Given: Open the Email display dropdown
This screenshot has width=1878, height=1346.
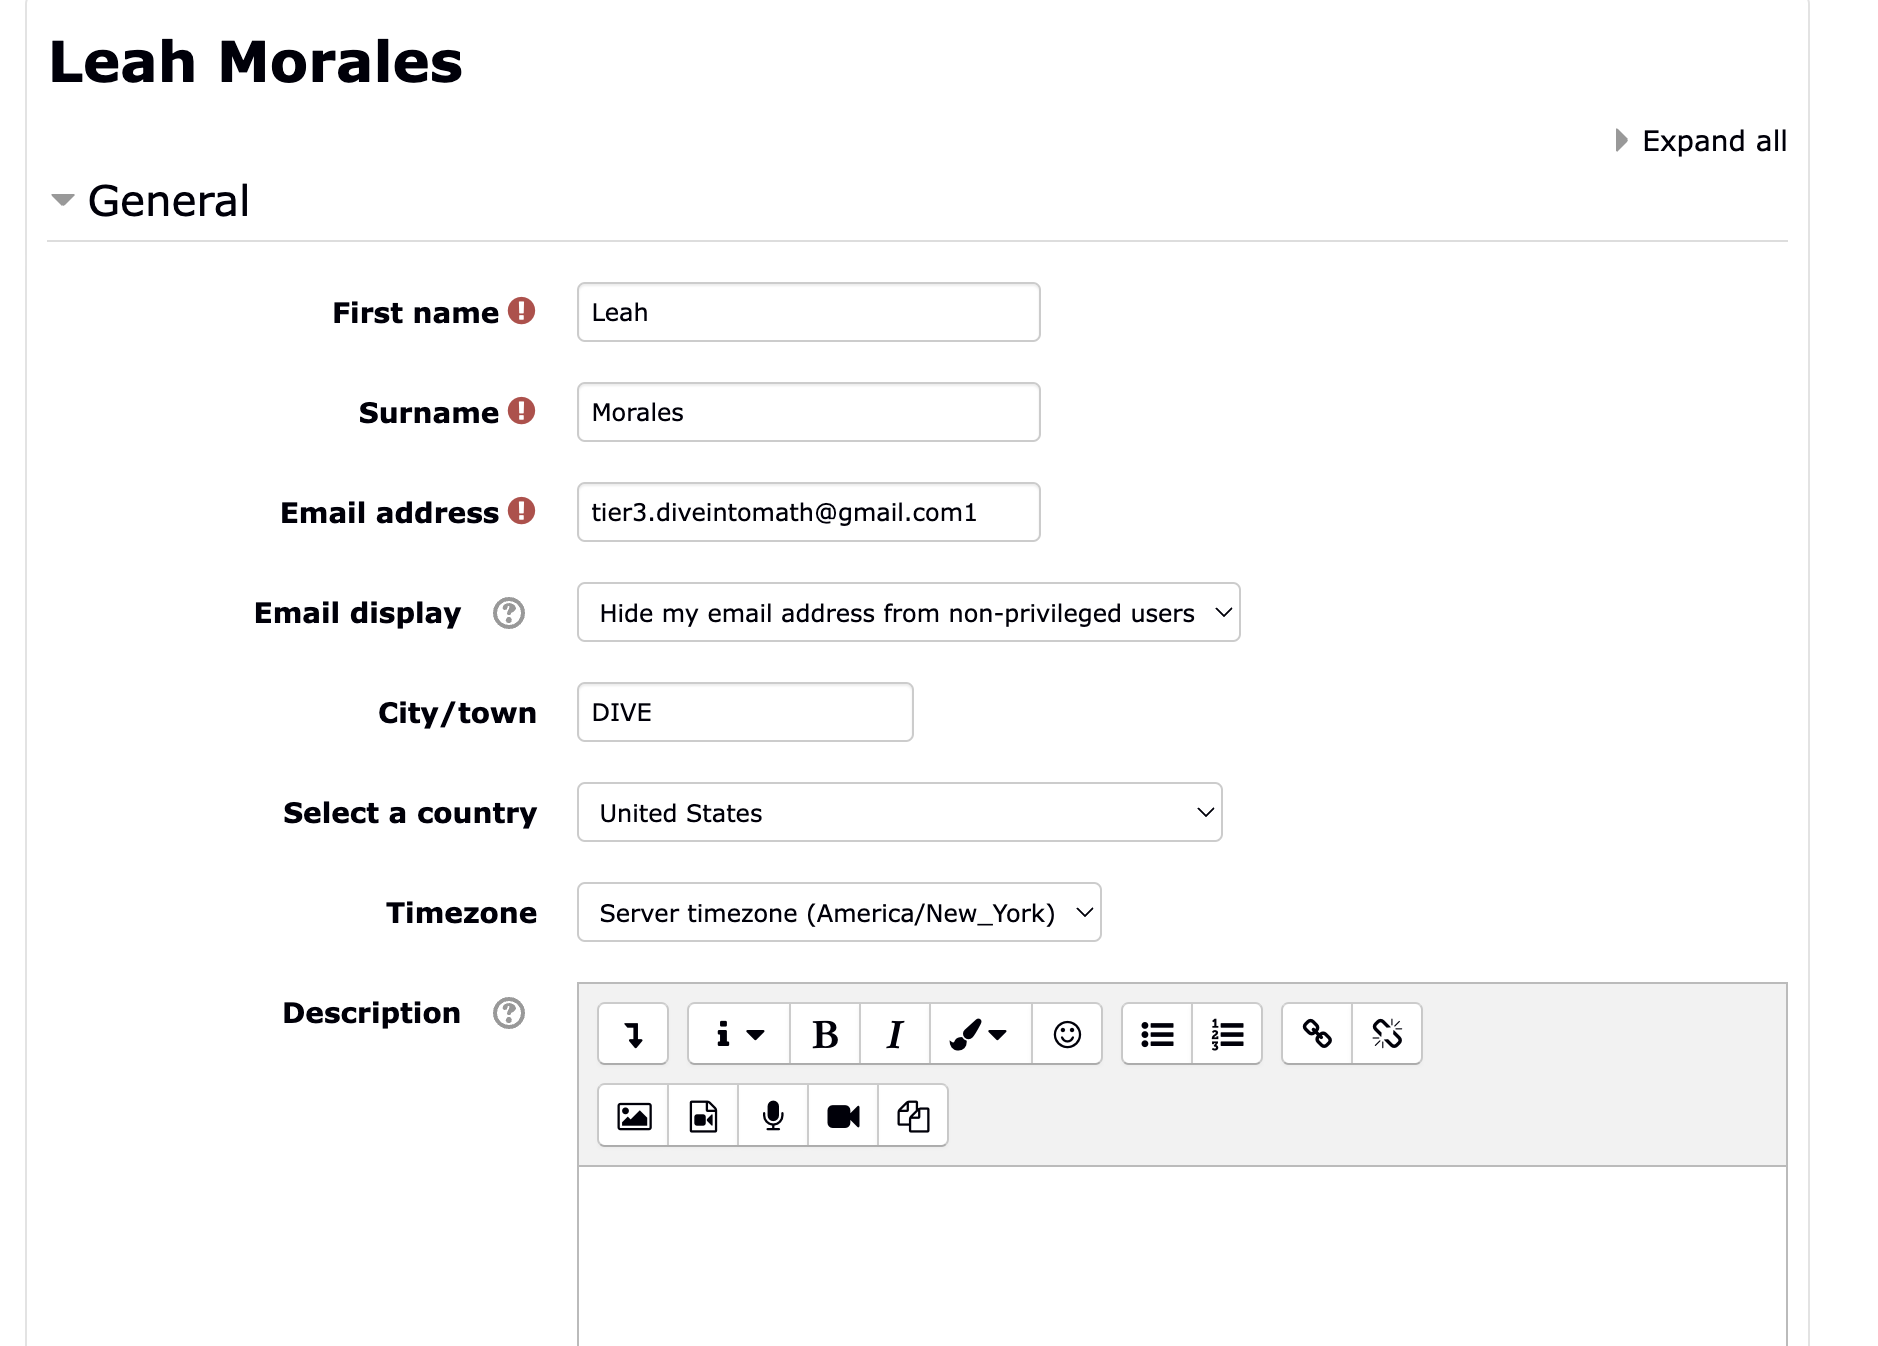Looking at the screenshot, I should (x=908, y=613).
